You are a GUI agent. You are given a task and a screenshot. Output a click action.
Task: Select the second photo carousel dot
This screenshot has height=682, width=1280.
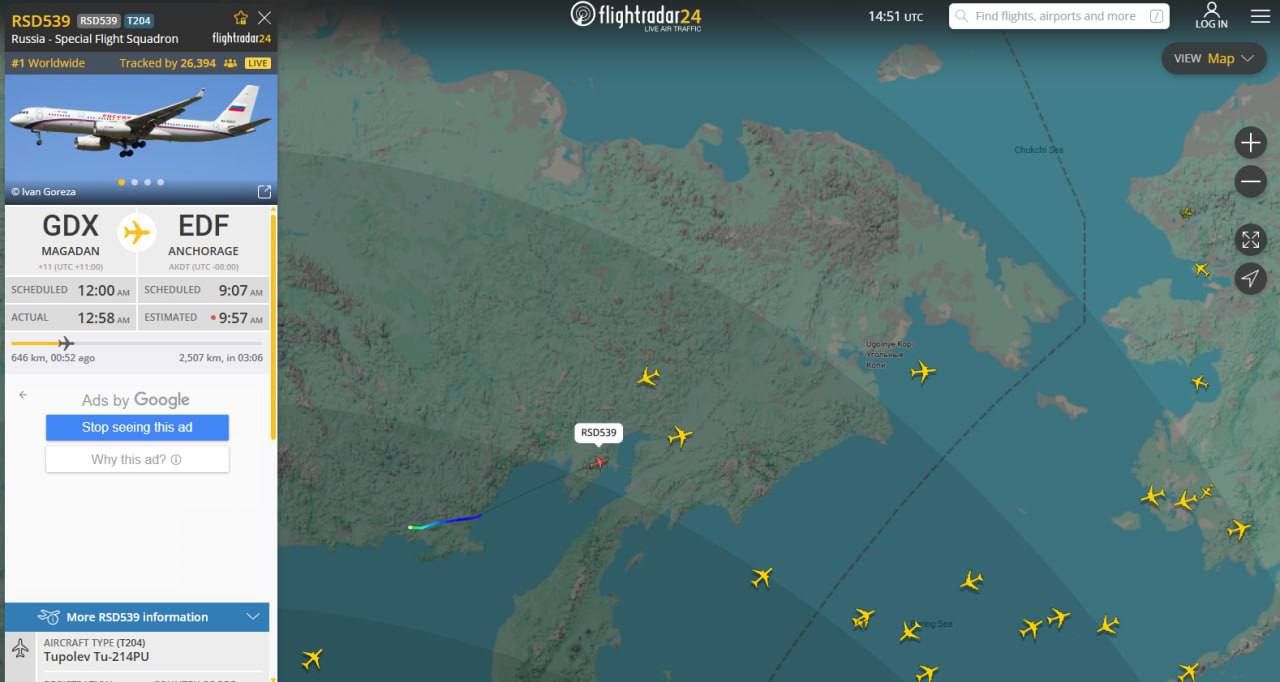[x=135, y=182]
